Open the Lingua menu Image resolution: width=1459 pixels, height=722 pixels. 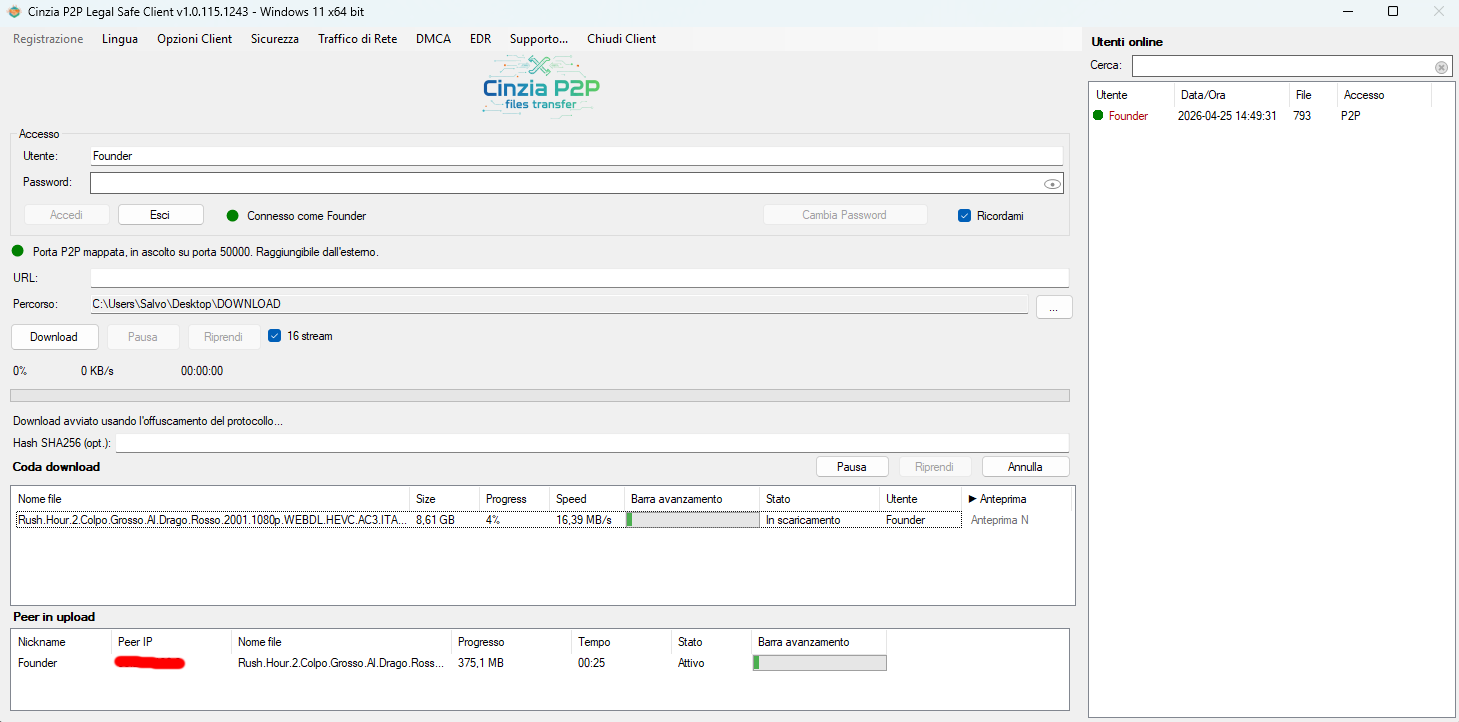coord(120,39)
